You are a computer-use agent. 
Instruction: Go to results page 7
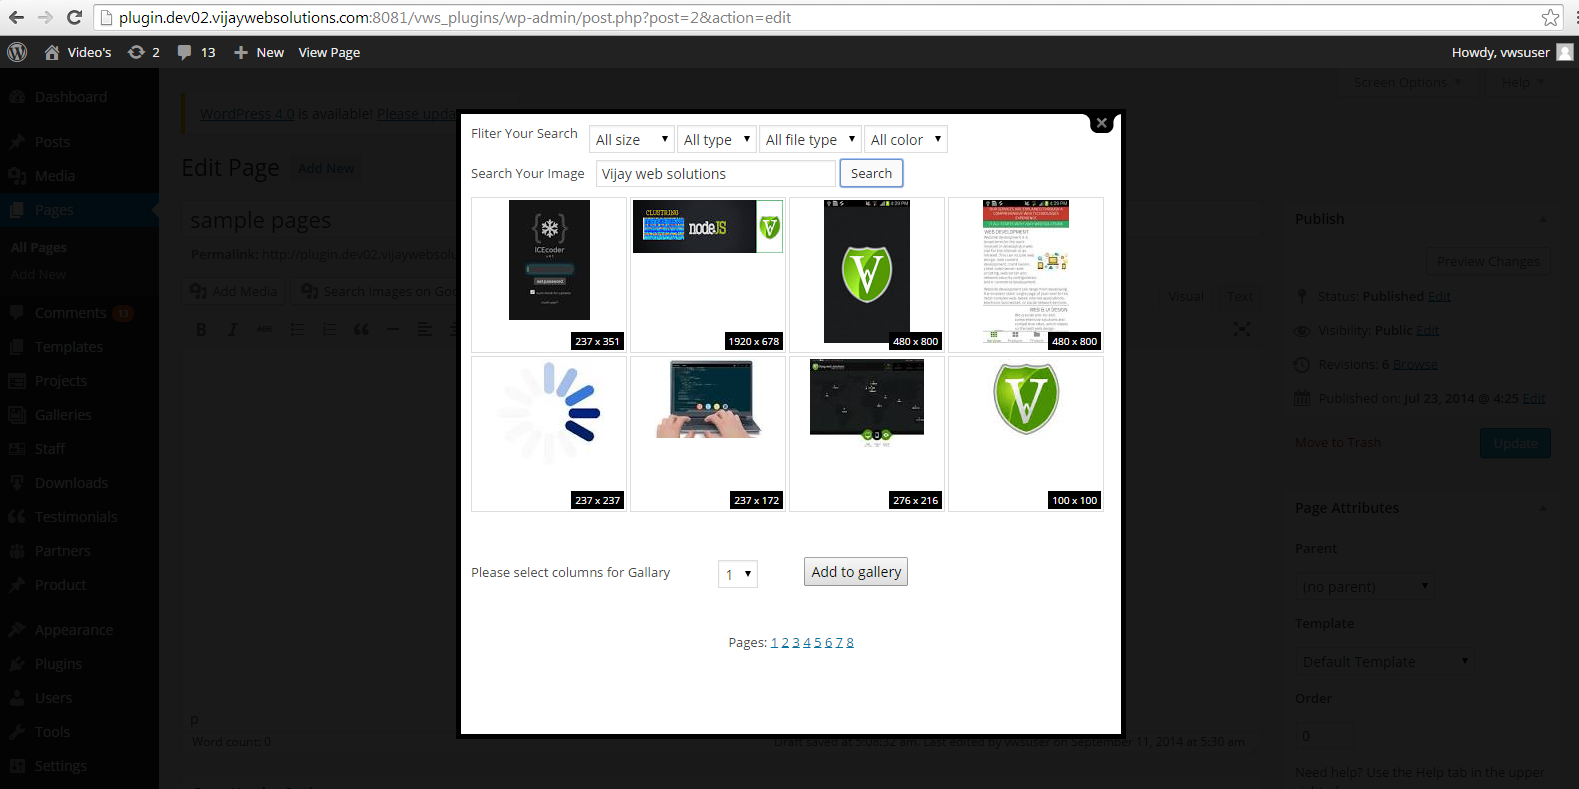point(839,643)
